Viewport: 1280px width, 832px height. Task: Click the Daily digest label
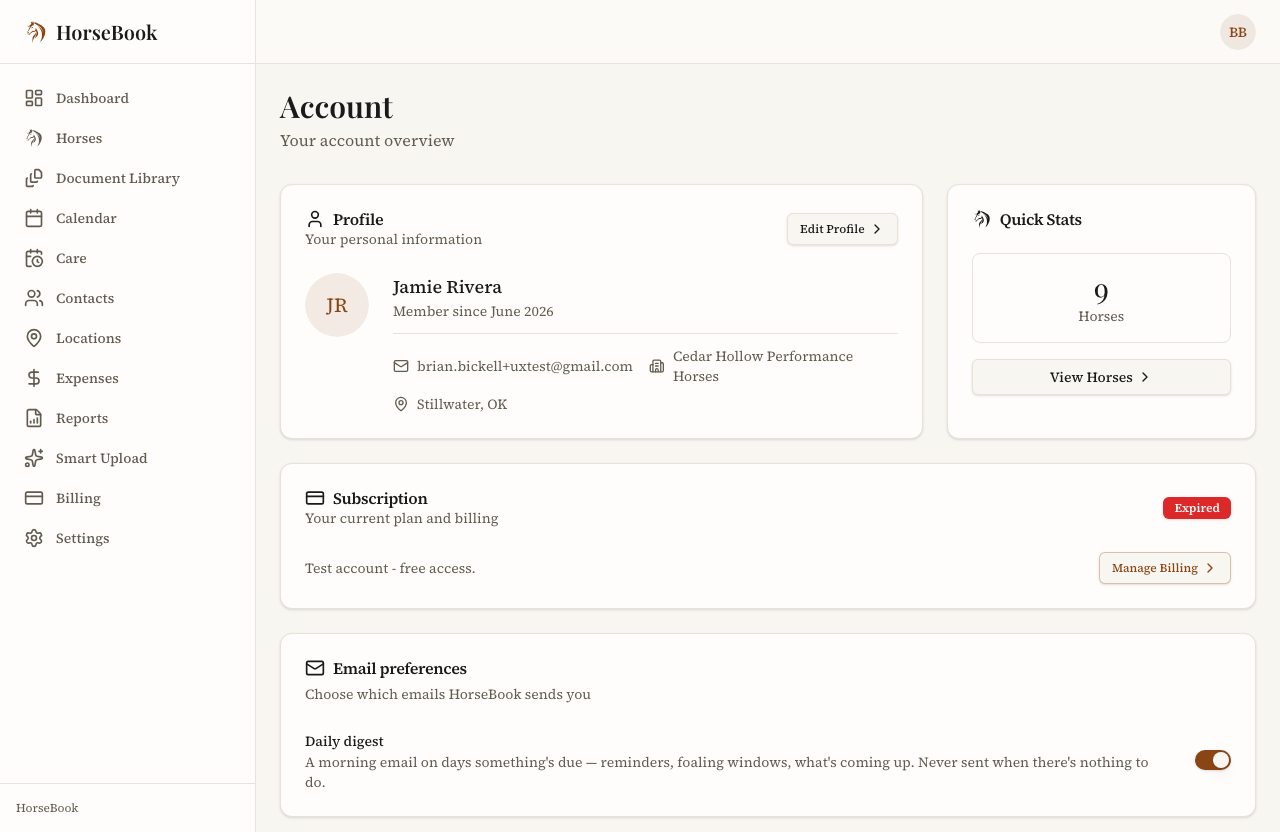click(344, 741)
